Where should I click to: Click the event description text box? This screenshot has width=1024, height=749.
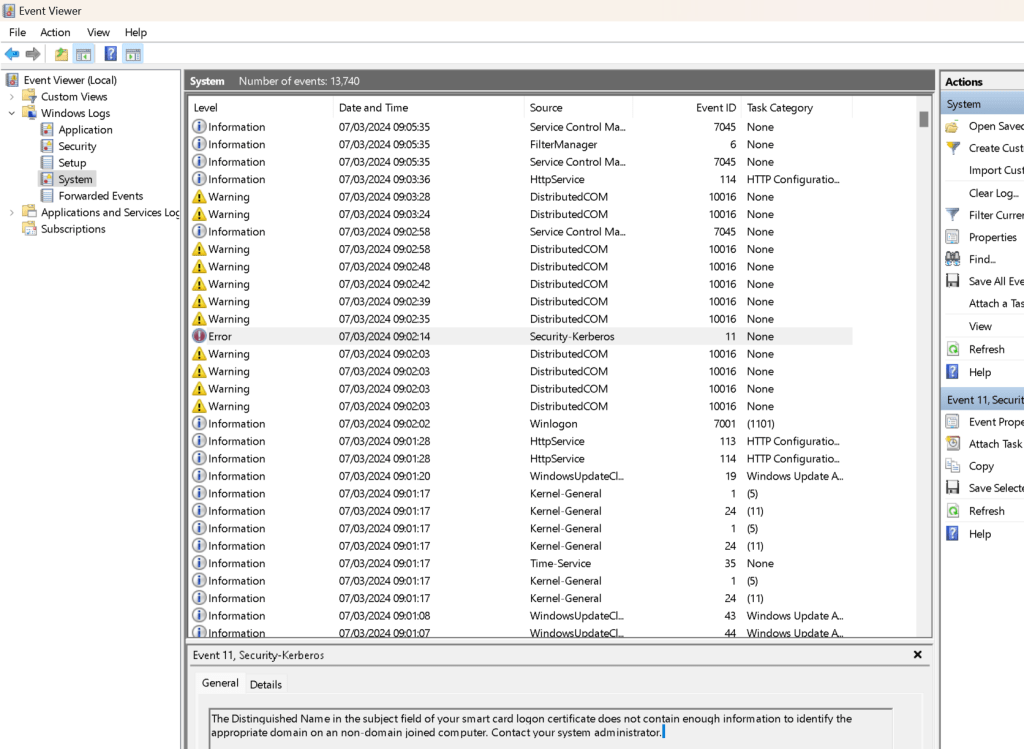tap(550, 726)
